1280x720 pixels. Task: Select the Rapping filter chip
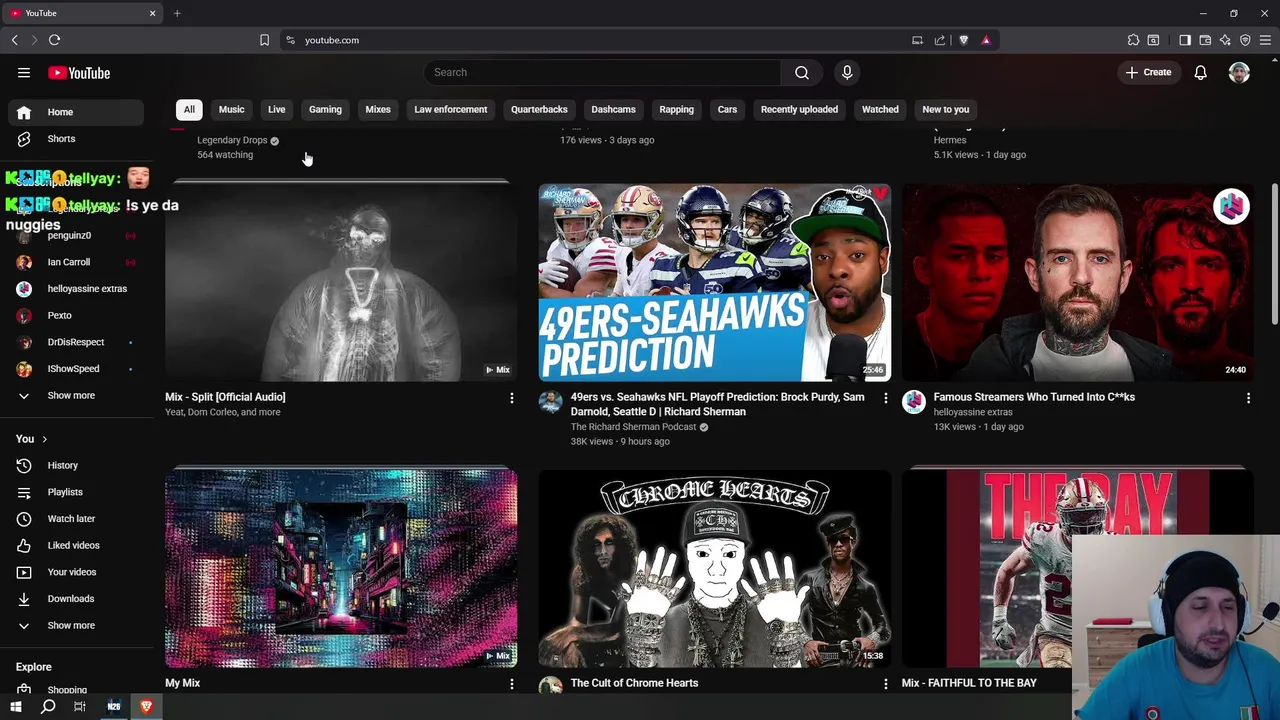pos(676,109)
